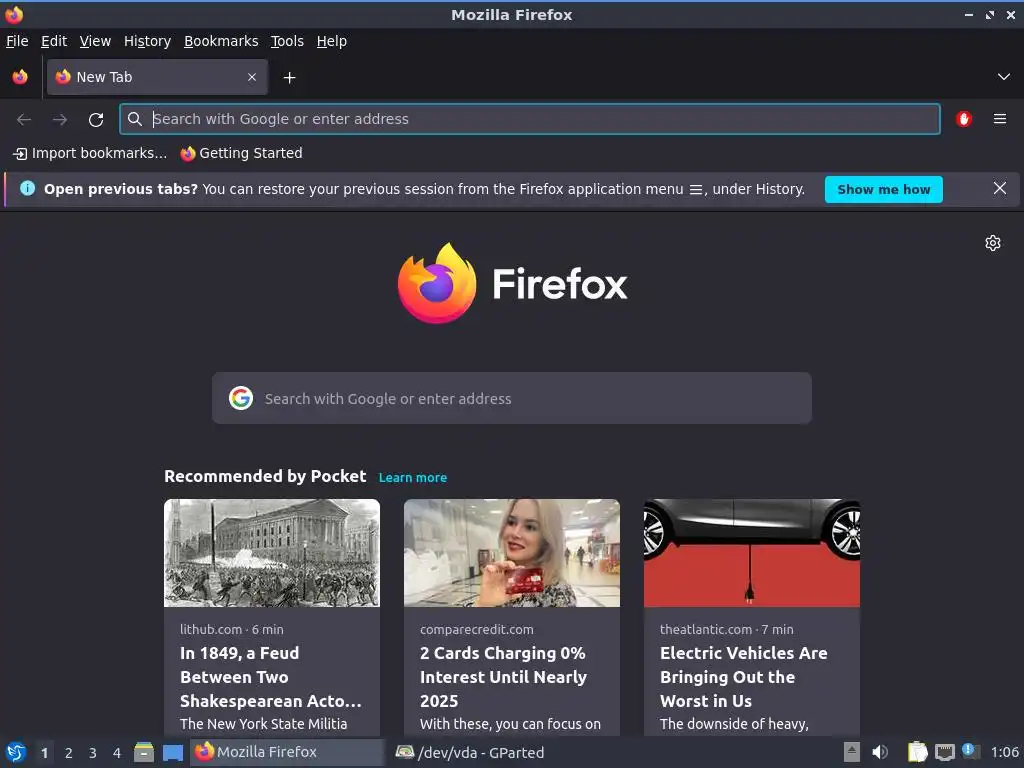This screenshot has width=1024, height=768.
Task: Click the eject removable media tray icon
Action: (x=852, y=752)
